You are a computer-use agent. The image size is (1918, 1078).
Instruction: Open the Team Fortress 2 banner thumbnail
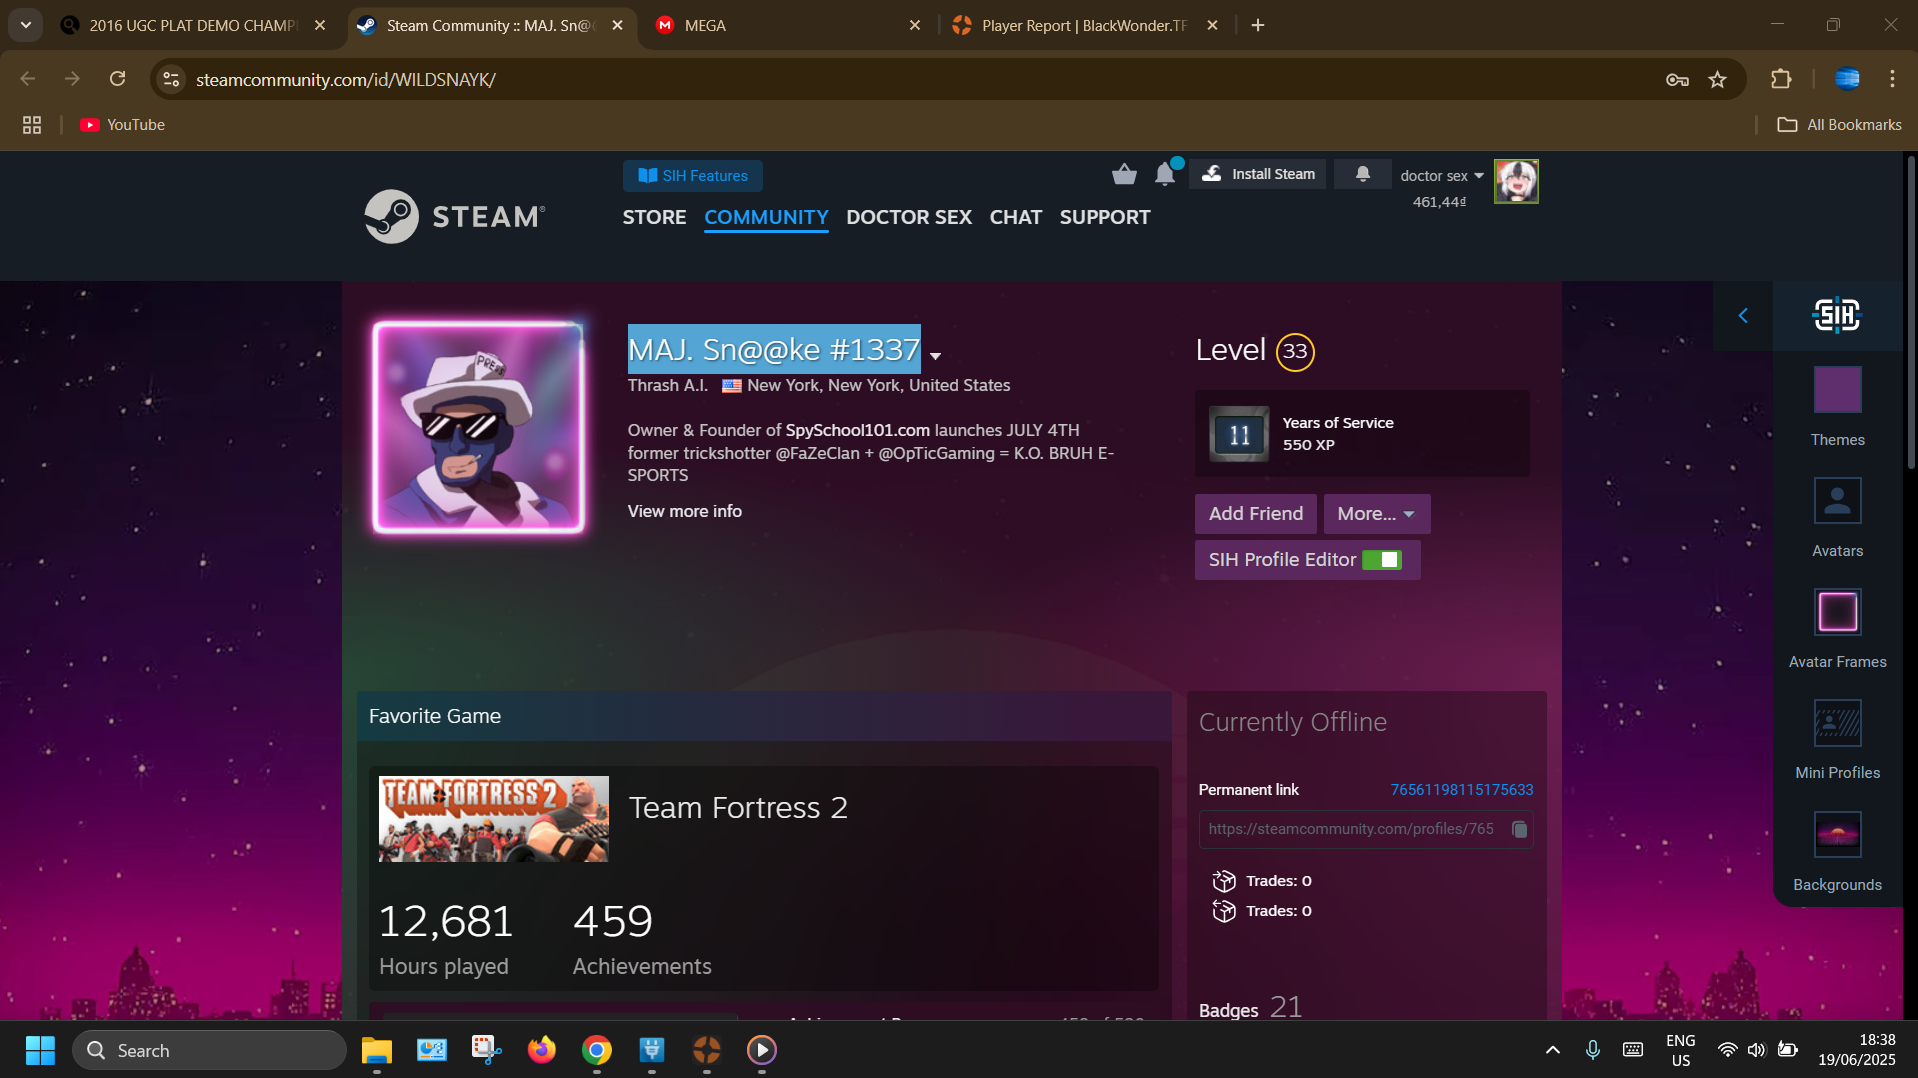(493, 819)
